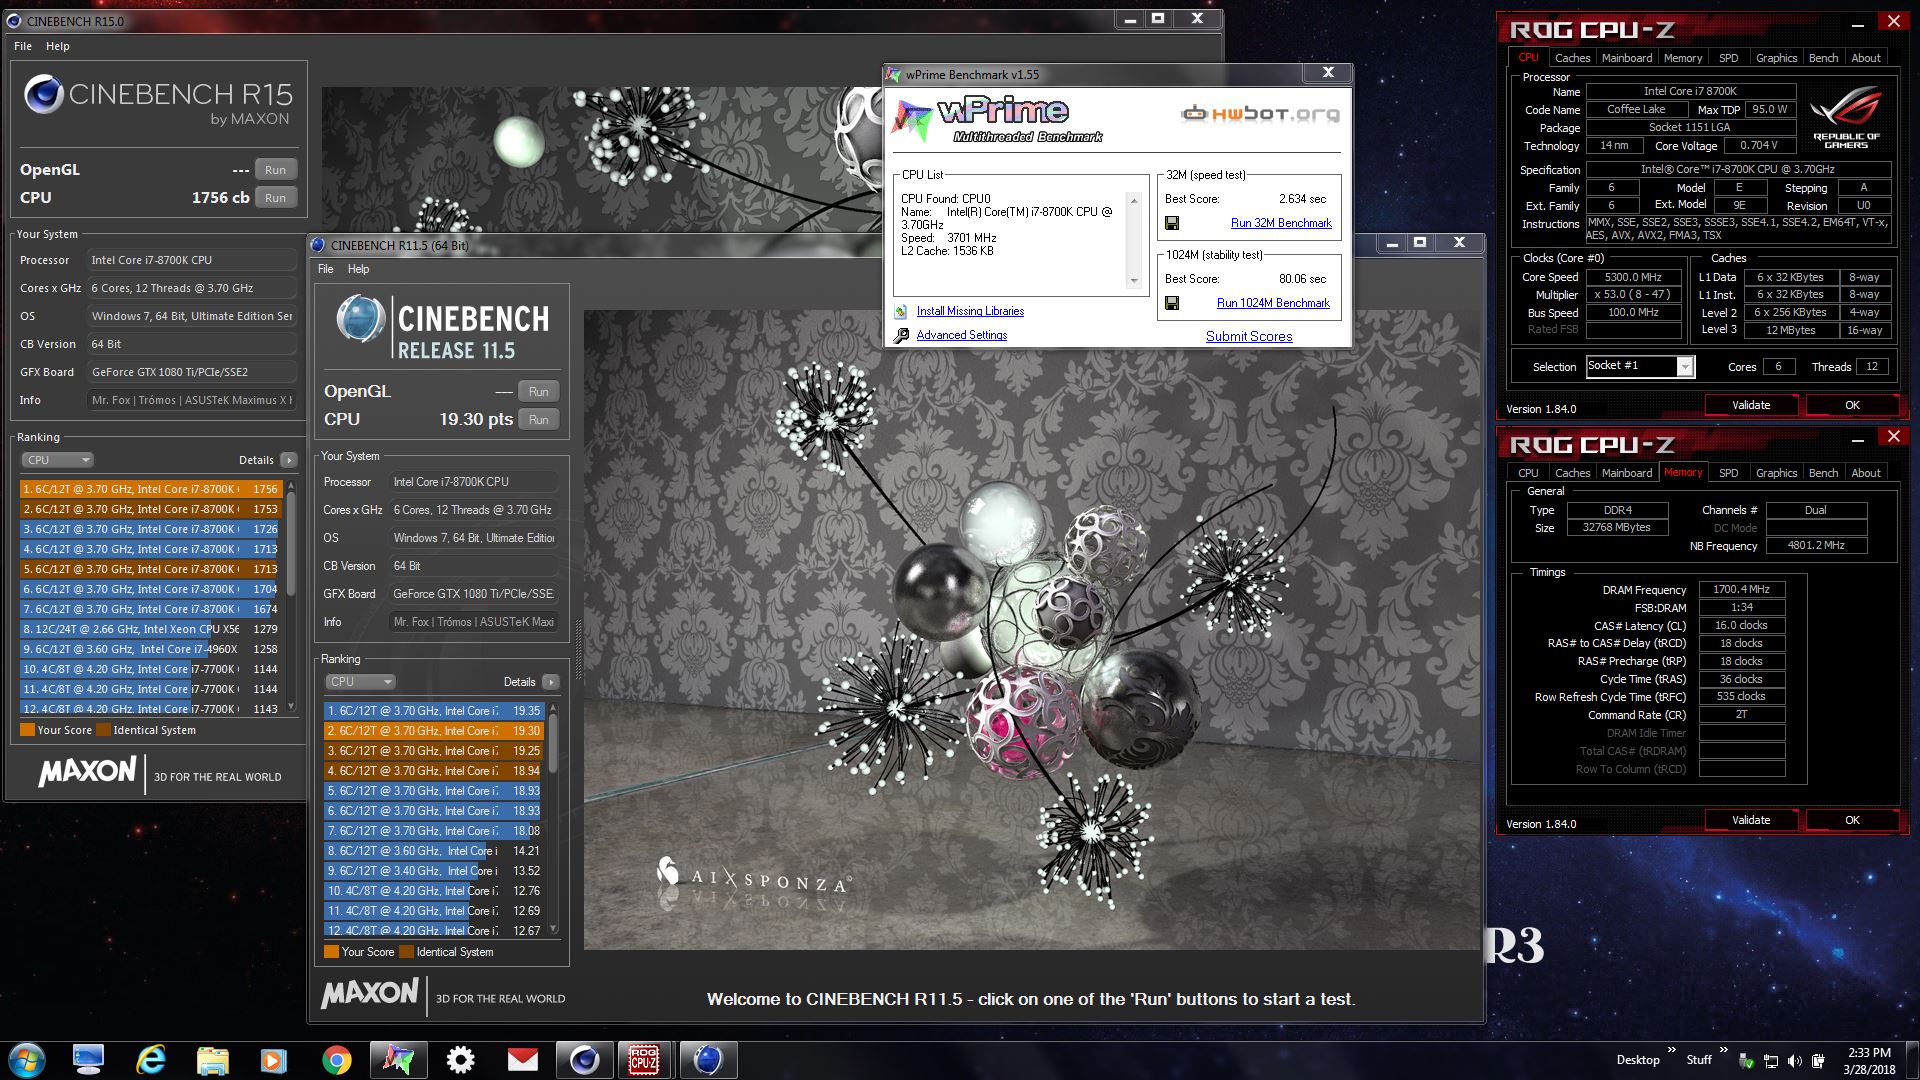1920x1080 pixels.
Task: Expand Details arrow in R15 ranking
Action: (x=288, y=460)
